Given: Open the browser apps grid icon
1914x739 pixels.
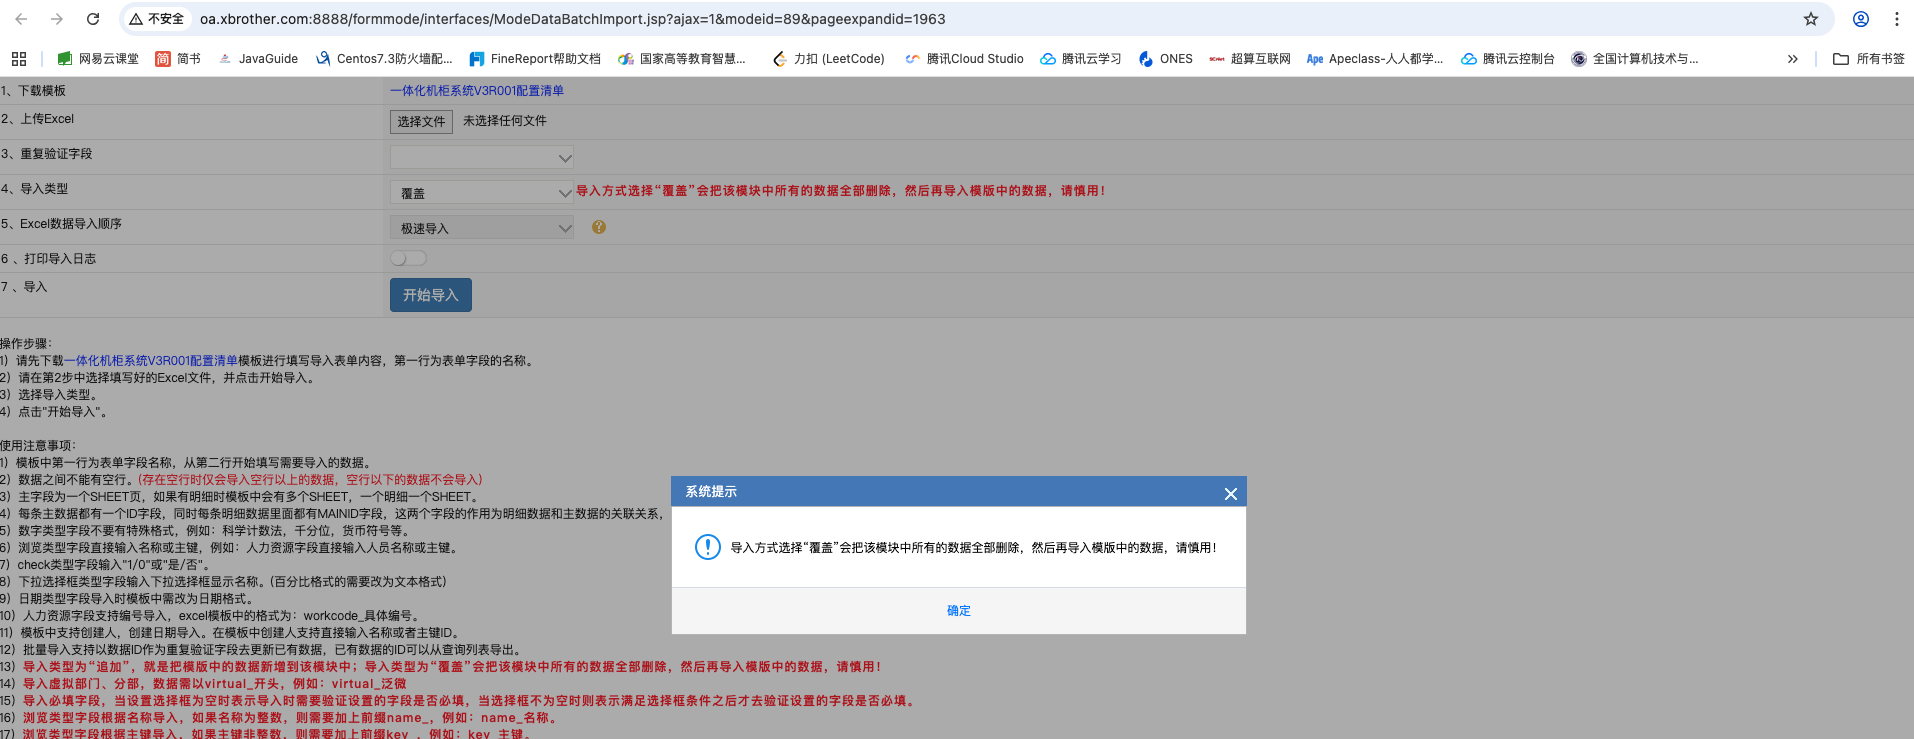Looking at the screenshot, I should pos(19,59).
